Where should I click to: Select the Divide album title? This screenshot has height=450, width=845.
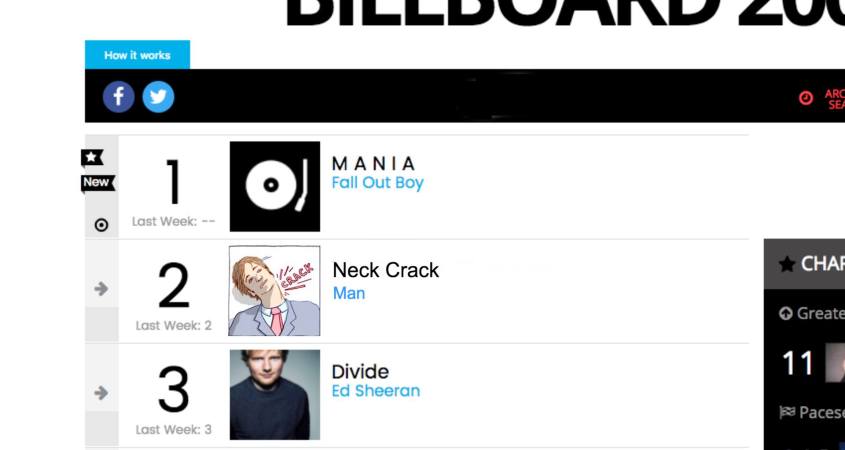[360, 372]
